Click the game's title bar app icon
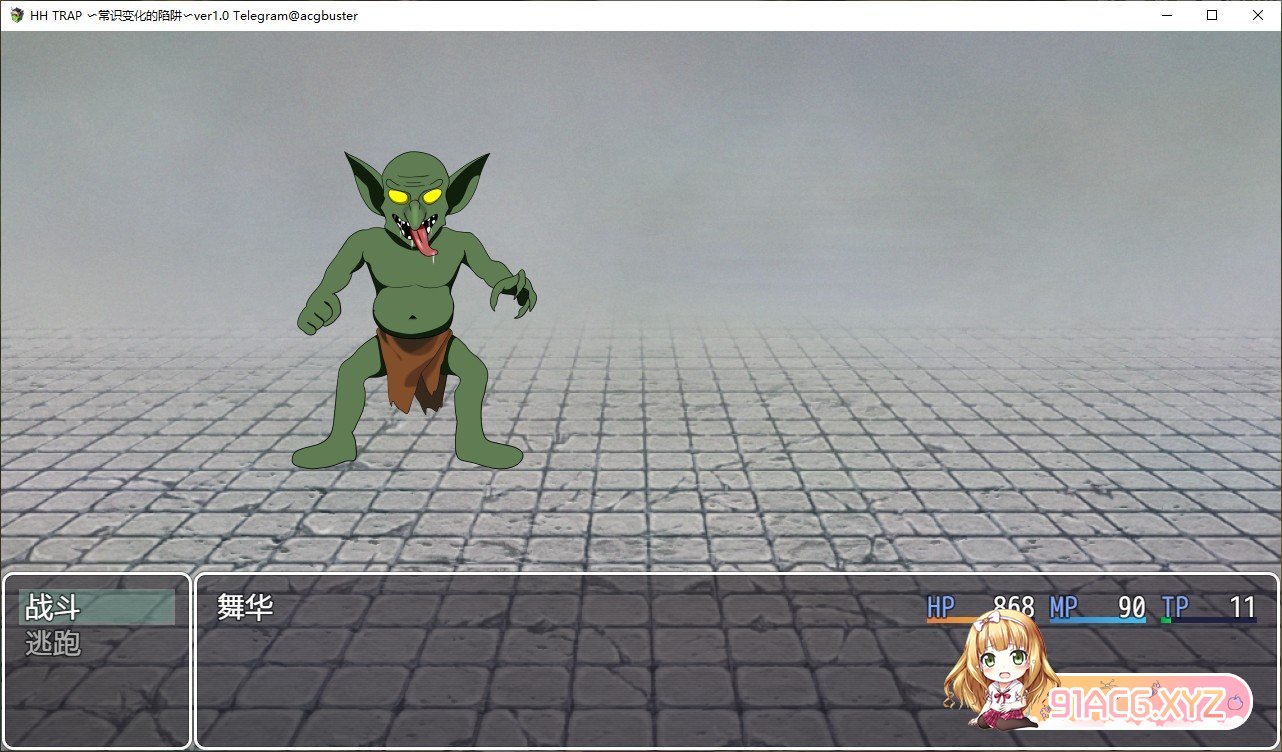 click(16, 15)
